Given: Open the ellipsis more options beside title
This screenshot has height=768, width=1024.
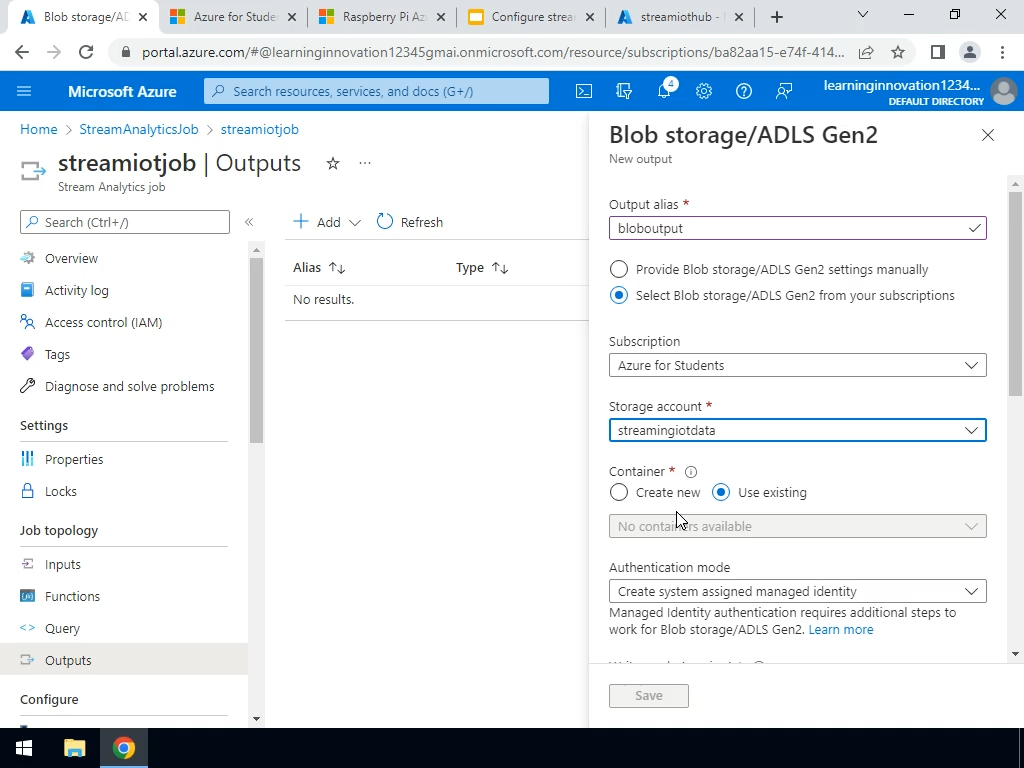Looking at the screenshot, I should pyautogui.click(x=365, y=163).
